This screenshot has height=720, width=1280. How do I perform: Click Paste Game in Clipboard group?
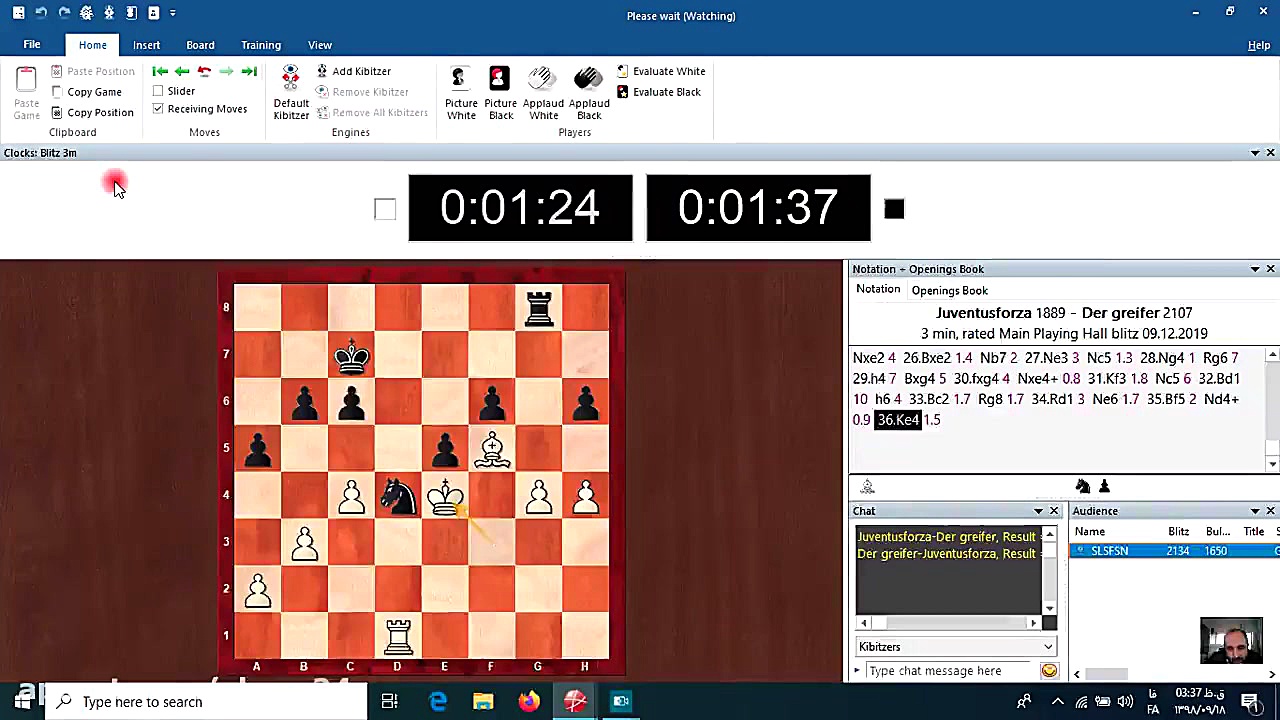(27, 93)
